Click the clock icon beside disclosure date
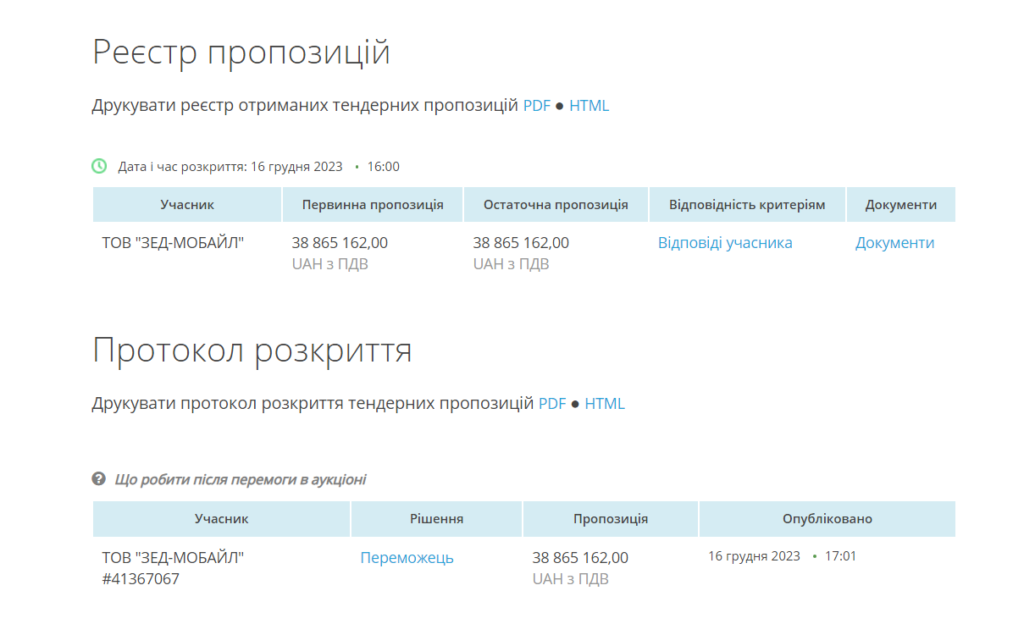Viewport: 1024px width, 635px height. (x=100, y=167)
